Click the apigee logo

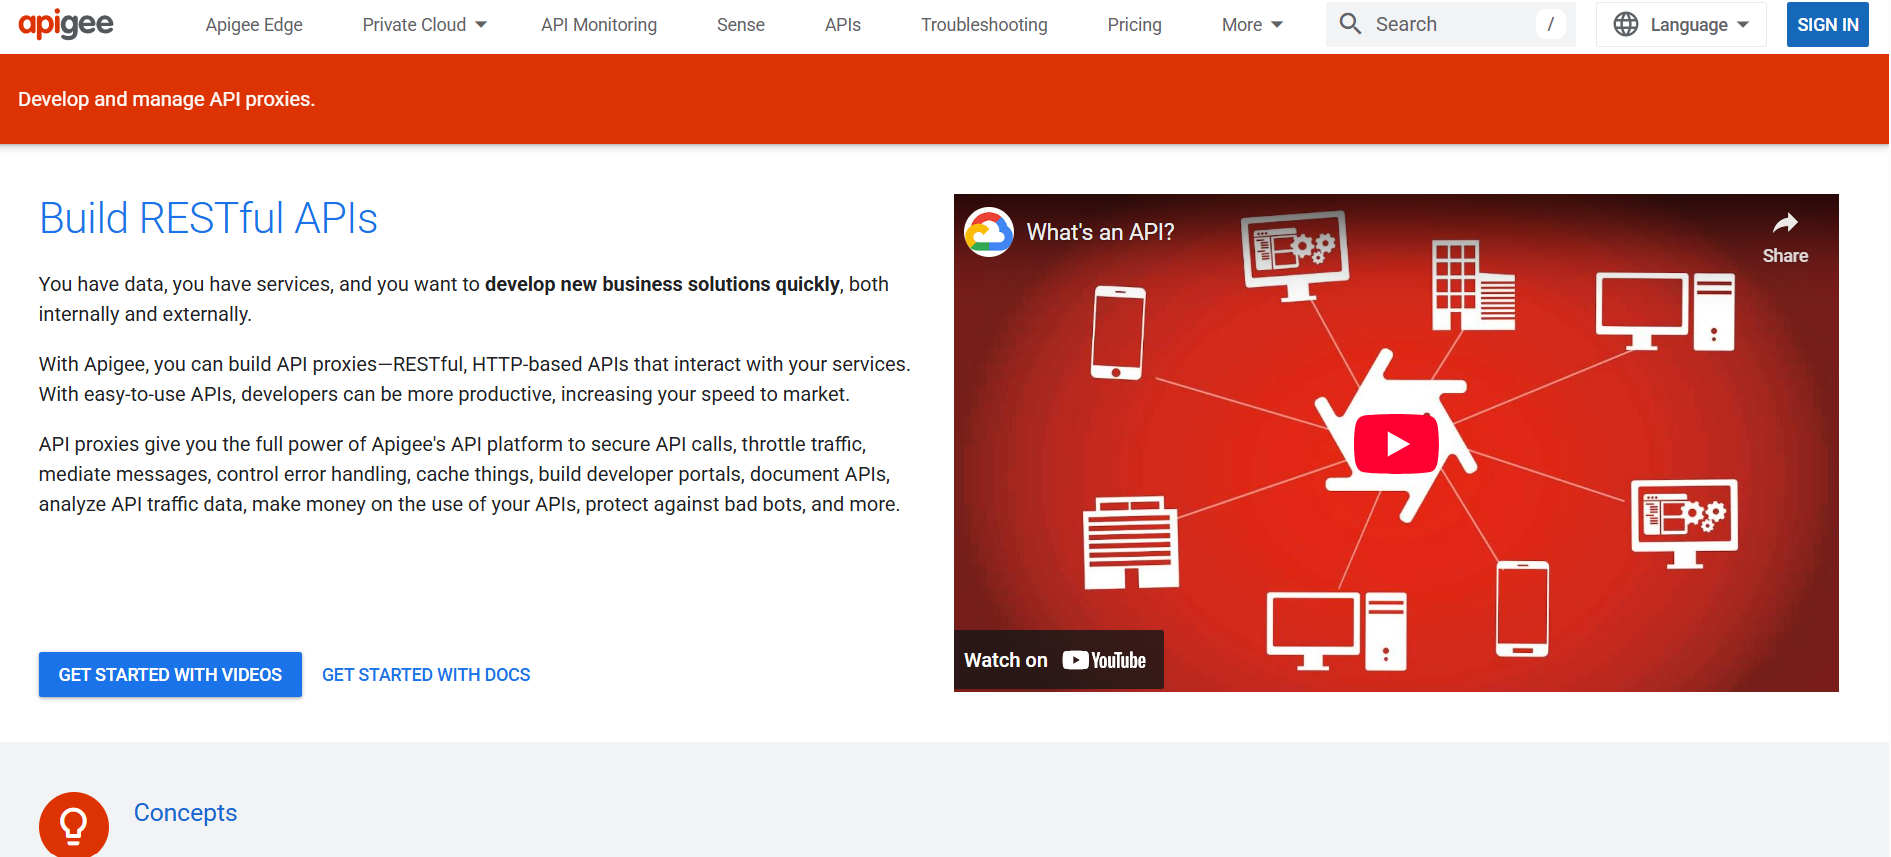click(66, 24)
